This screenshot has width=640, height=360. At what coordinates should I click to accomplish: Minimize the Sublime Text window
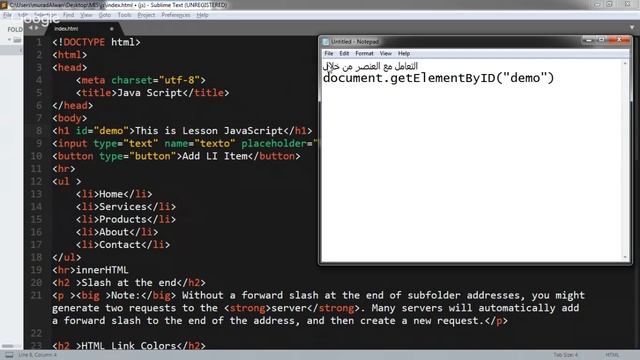(x=598, y=4)
